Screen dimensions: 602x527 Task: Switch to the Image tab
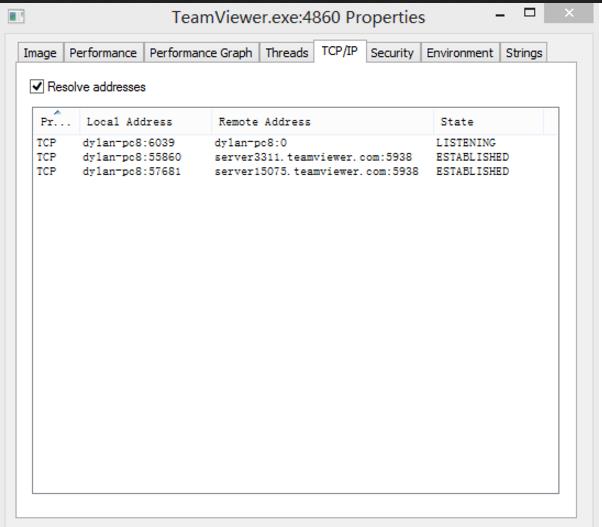click(x=40, y=53)
